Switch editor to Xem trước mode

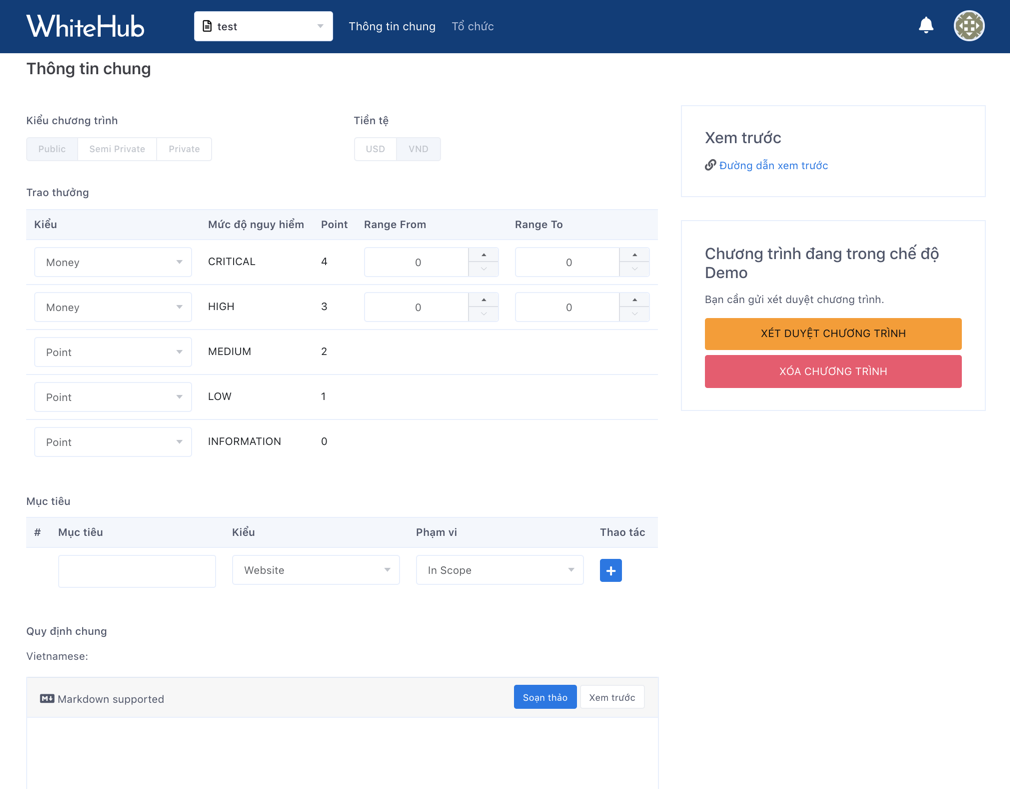(612, 697)
